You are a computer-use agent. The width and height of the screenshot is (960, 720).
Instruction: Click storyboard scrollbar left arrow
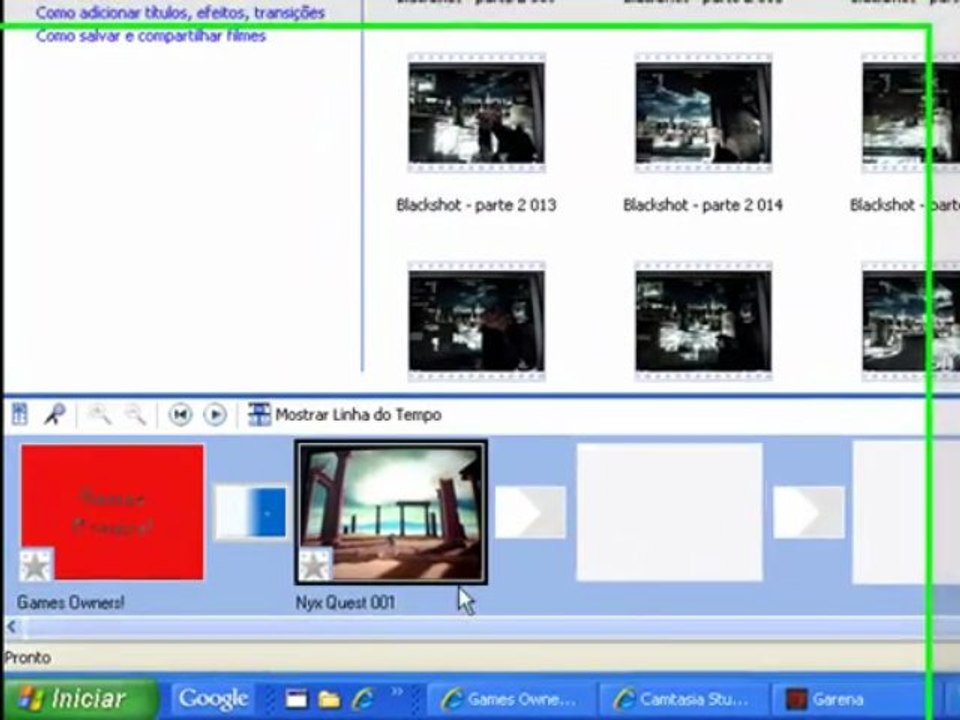click(11, 627)
